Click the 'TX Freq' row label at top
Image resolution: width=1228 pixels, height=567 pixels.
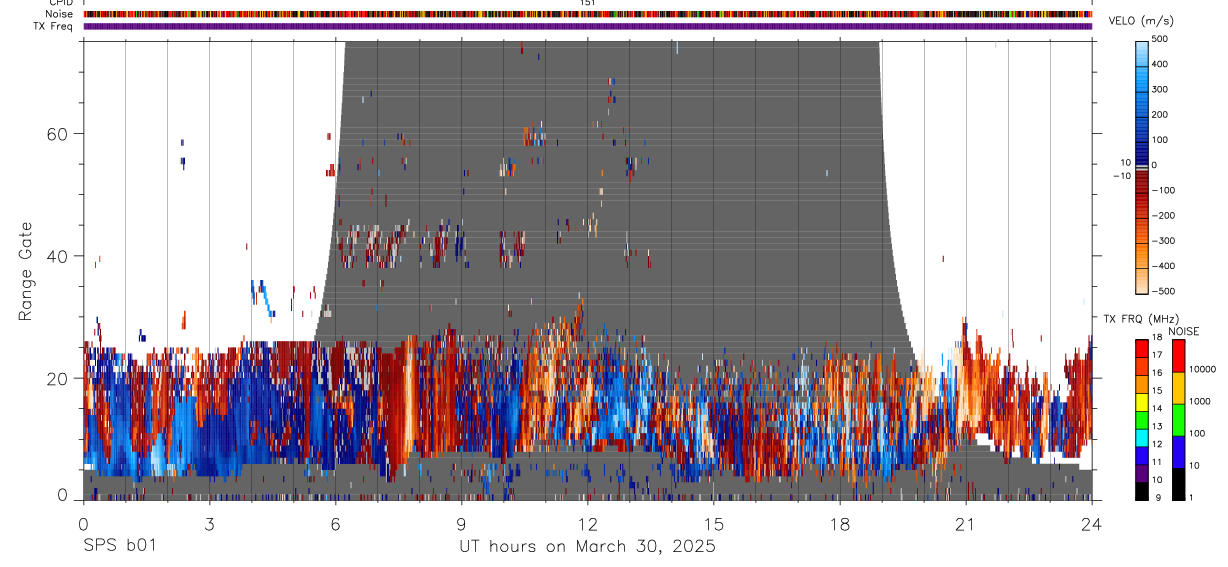click(55, 26)
